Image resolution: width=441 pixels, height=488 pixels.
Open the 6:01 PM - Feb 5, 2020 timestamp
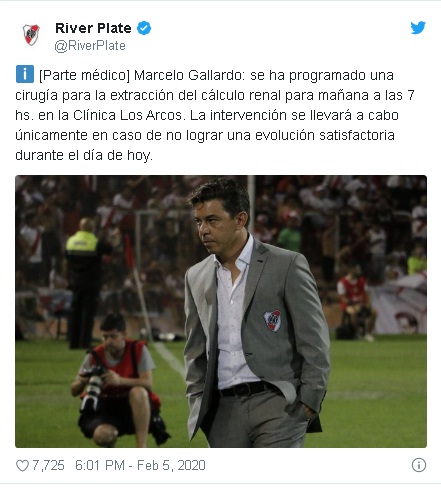pyautogui.click(x=140, y=465)
